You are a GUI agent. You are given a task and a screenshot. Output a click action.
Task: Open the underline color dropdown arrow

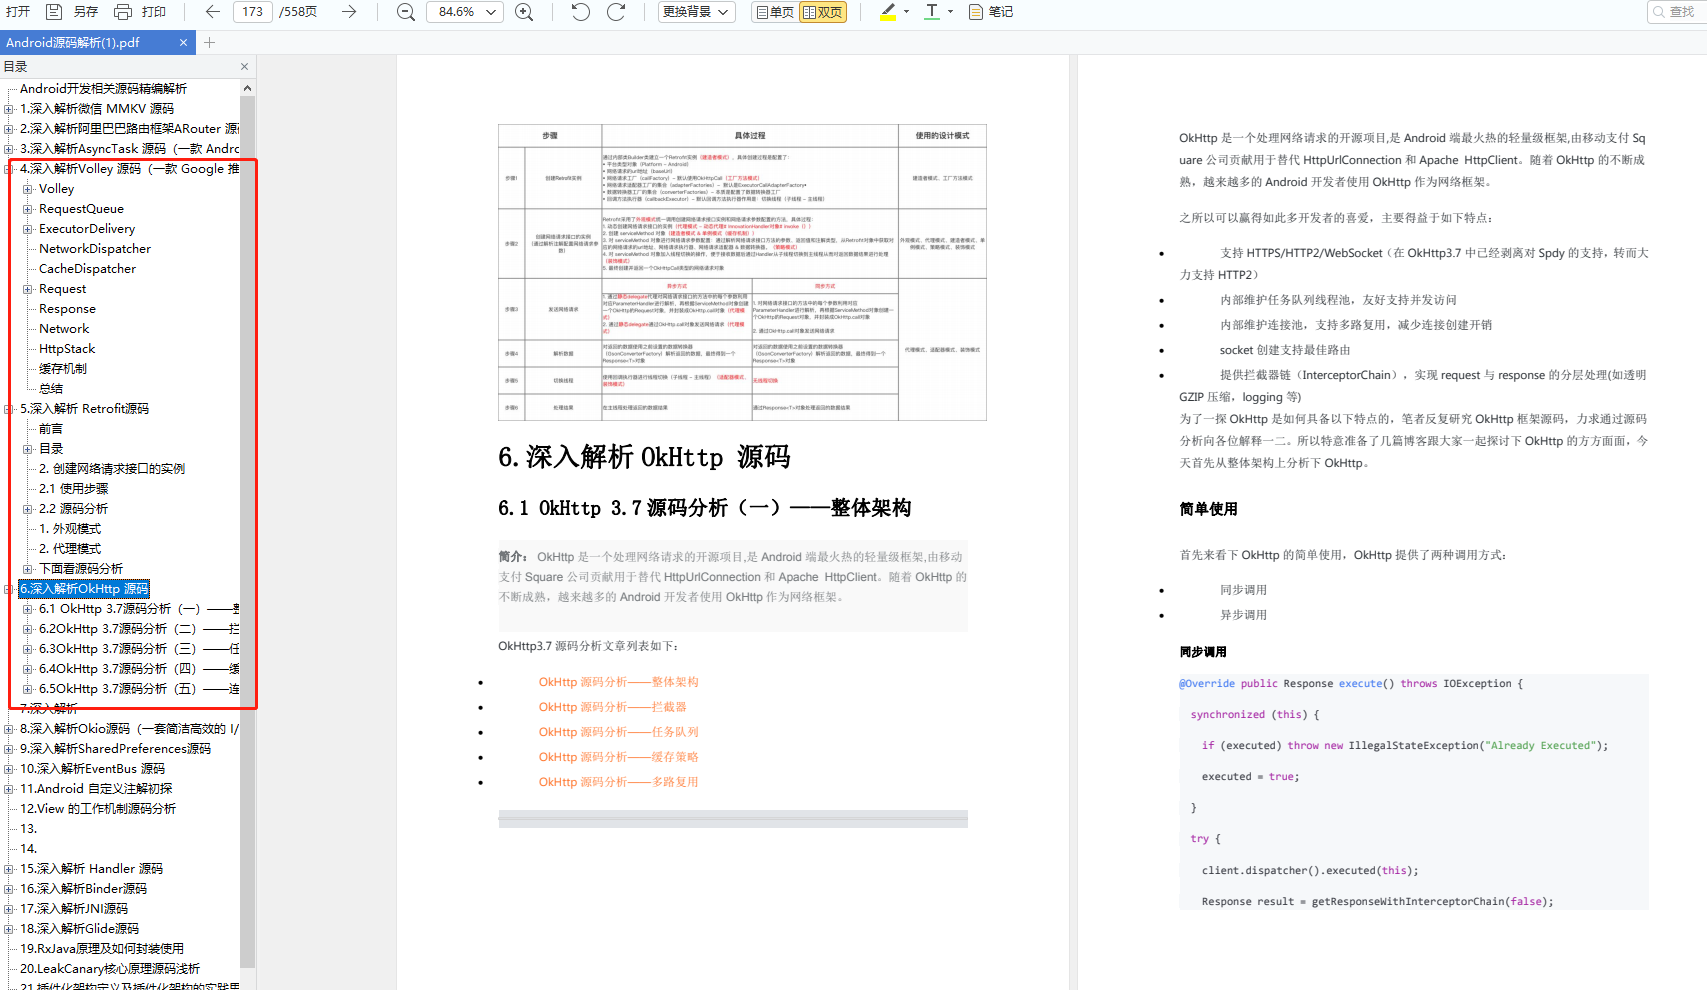point(951,12)
